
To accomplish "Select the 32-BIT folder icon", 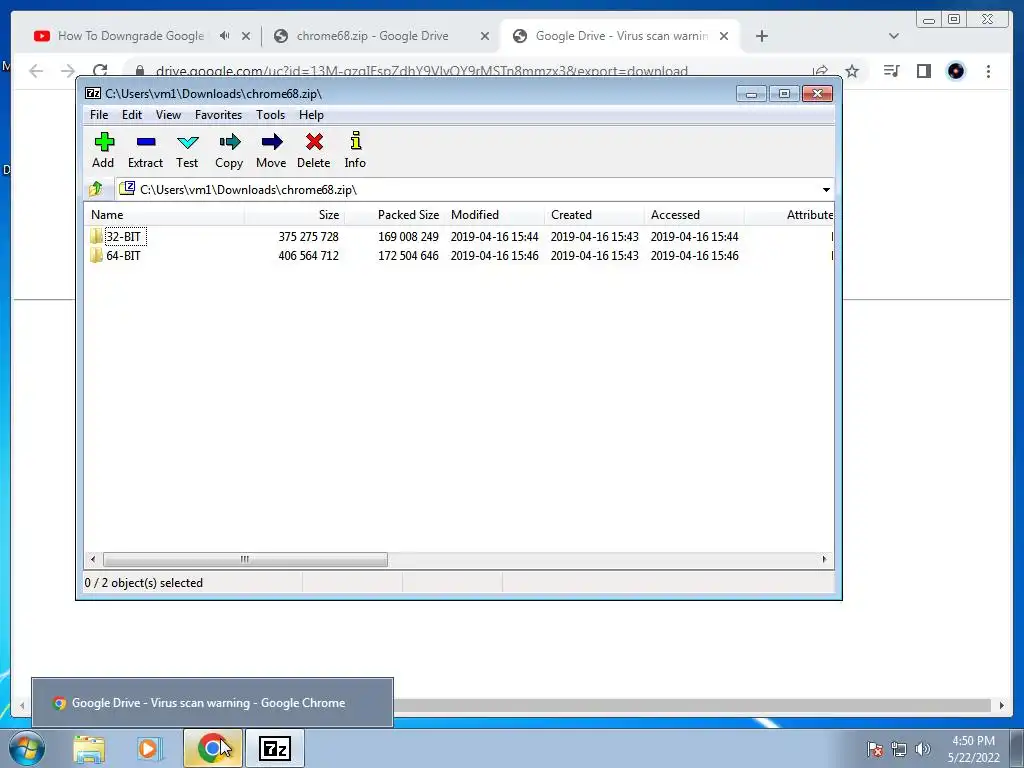I will pyautogui.click(x=96, y=236).
